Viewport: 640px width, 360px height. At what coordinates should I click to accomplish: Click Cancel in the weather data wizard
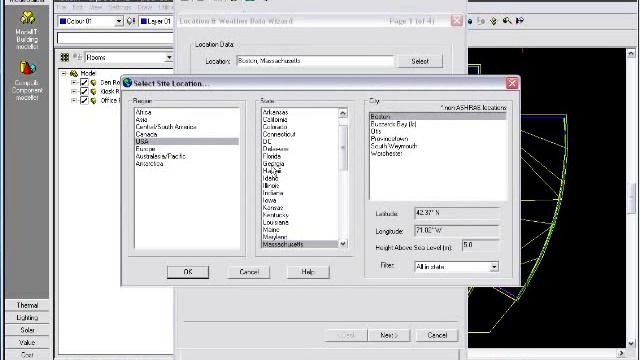pyautogui.click(x=437, y=335)
